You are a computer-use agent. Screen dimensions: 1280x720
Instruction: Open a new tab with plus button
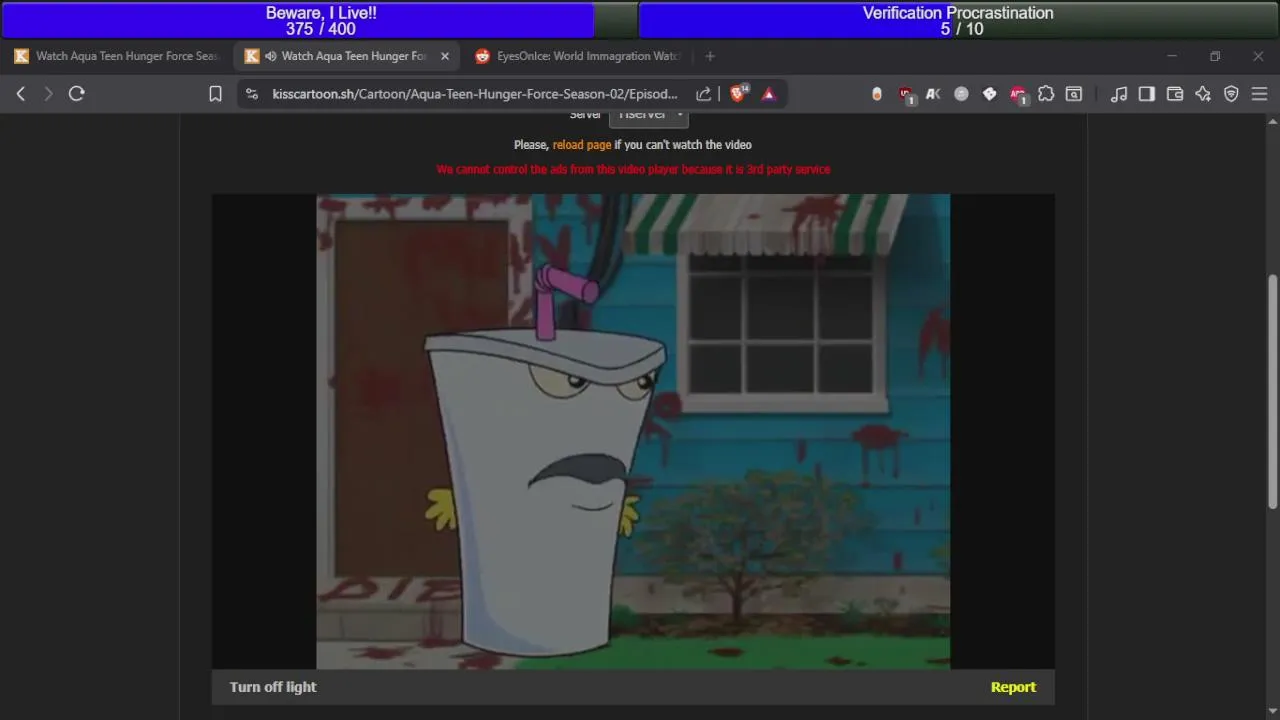click(x=710, y=56)
